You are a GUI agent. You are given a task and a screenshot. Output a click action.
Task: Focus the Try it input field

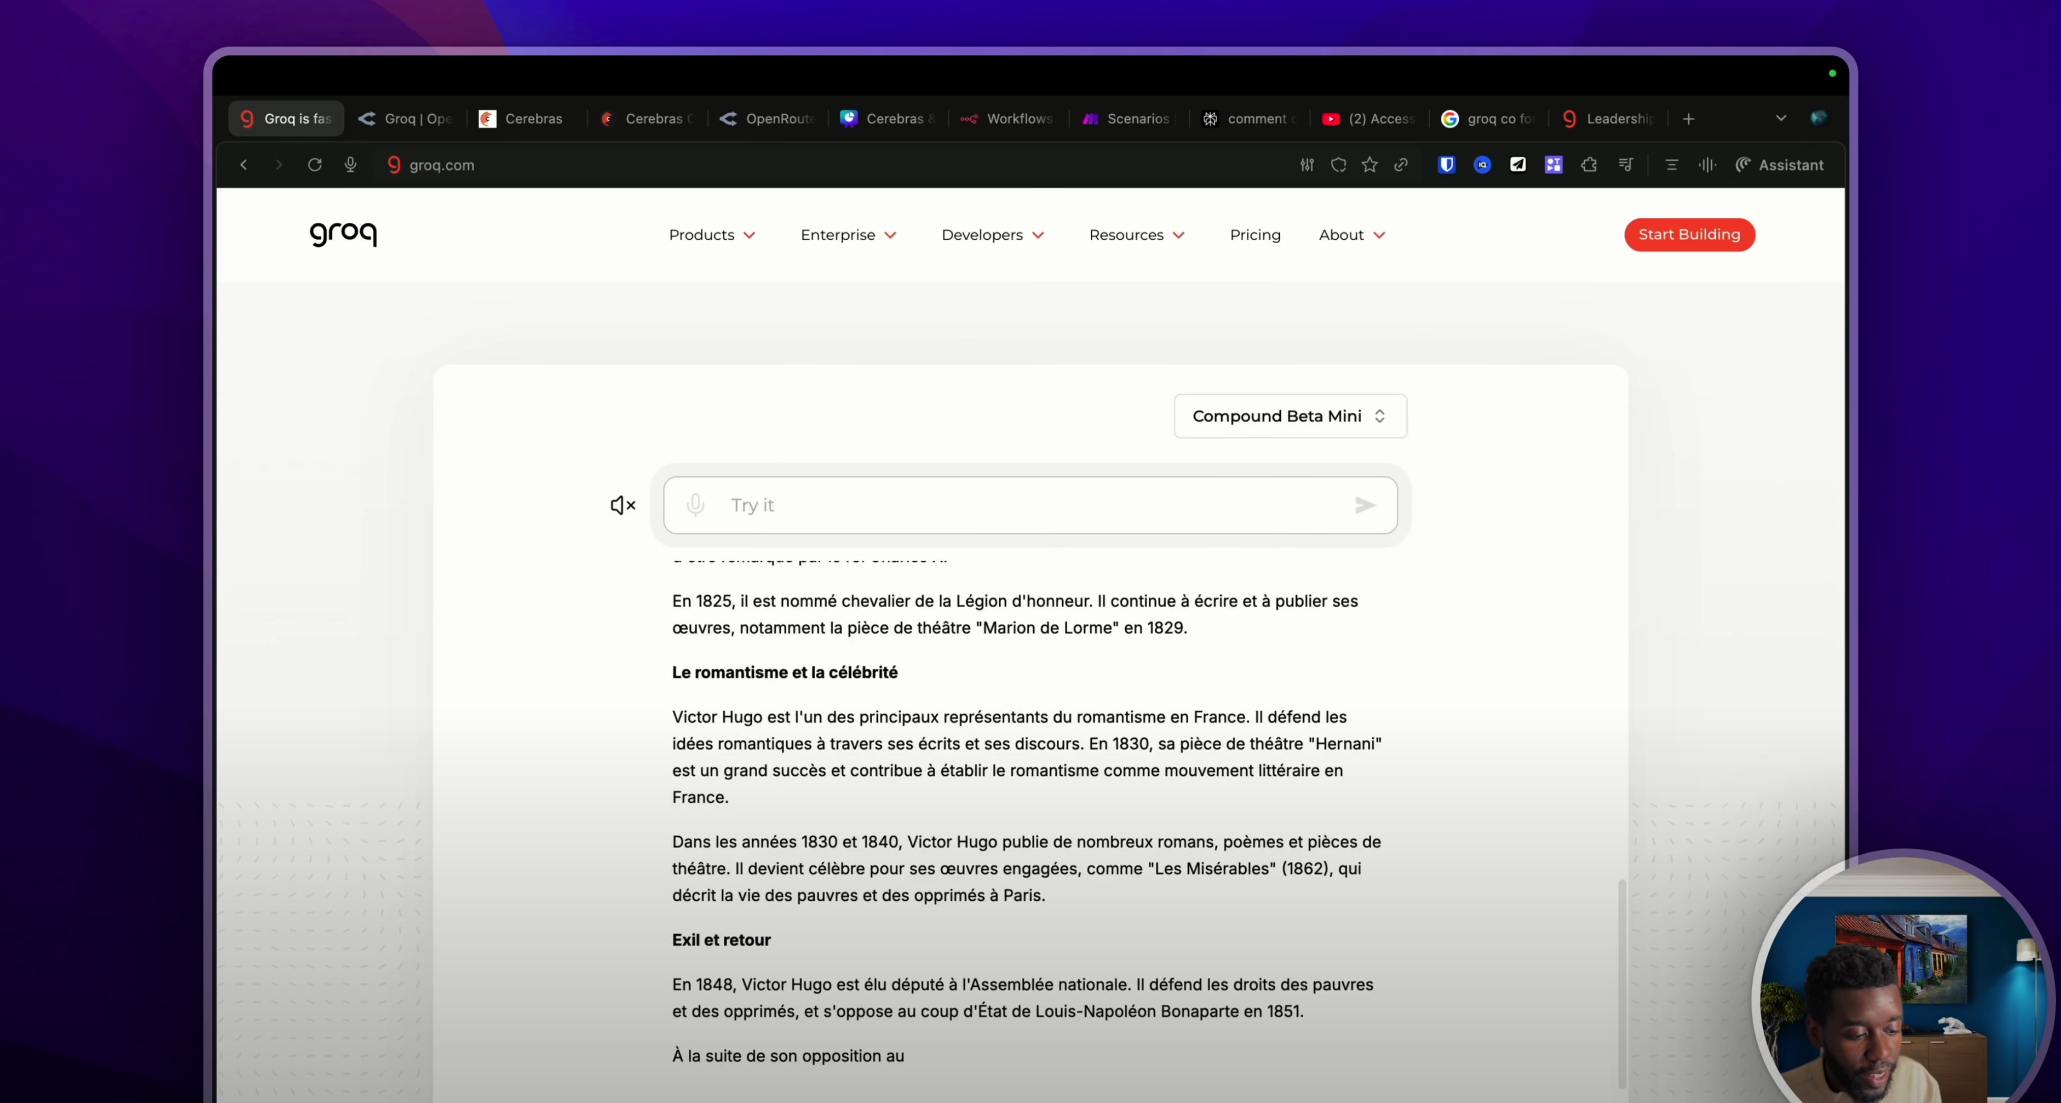click(x=1030, y=505)
